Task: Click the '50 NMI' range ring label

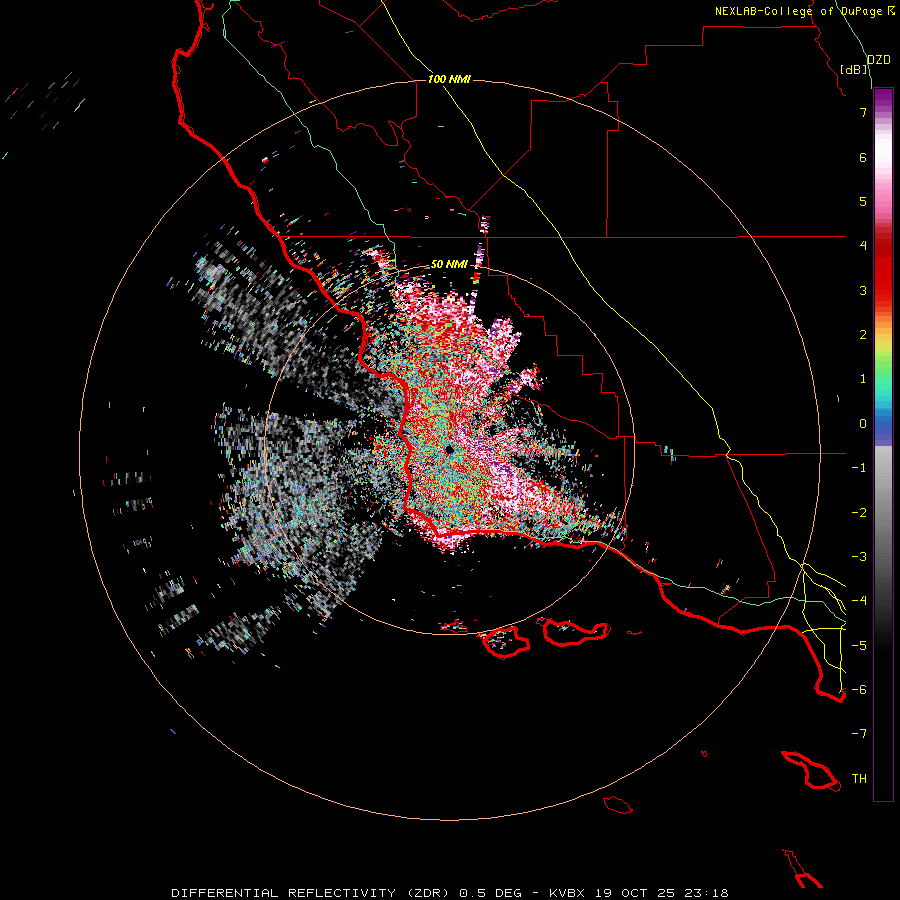Action: coord(449,265)
